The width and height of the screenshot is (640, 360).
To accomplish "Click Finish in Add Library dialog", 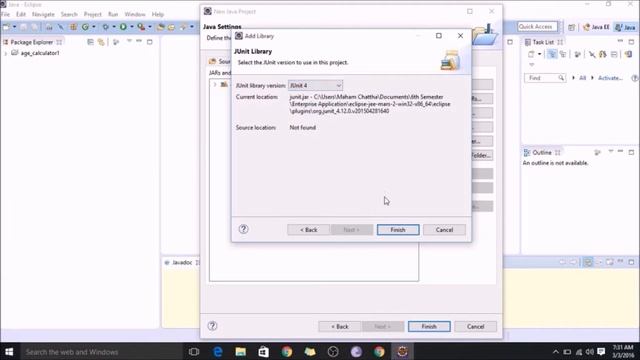I will click(398, 230).
